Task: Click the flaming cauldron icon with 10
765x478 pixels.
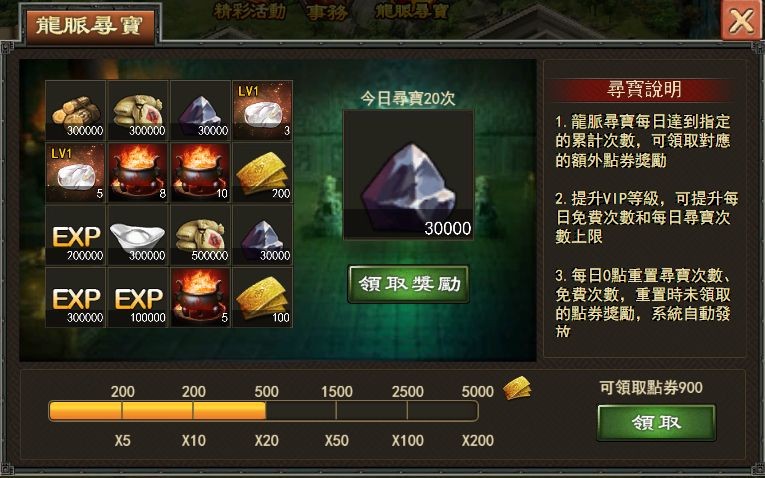Action: coord(200,173)
